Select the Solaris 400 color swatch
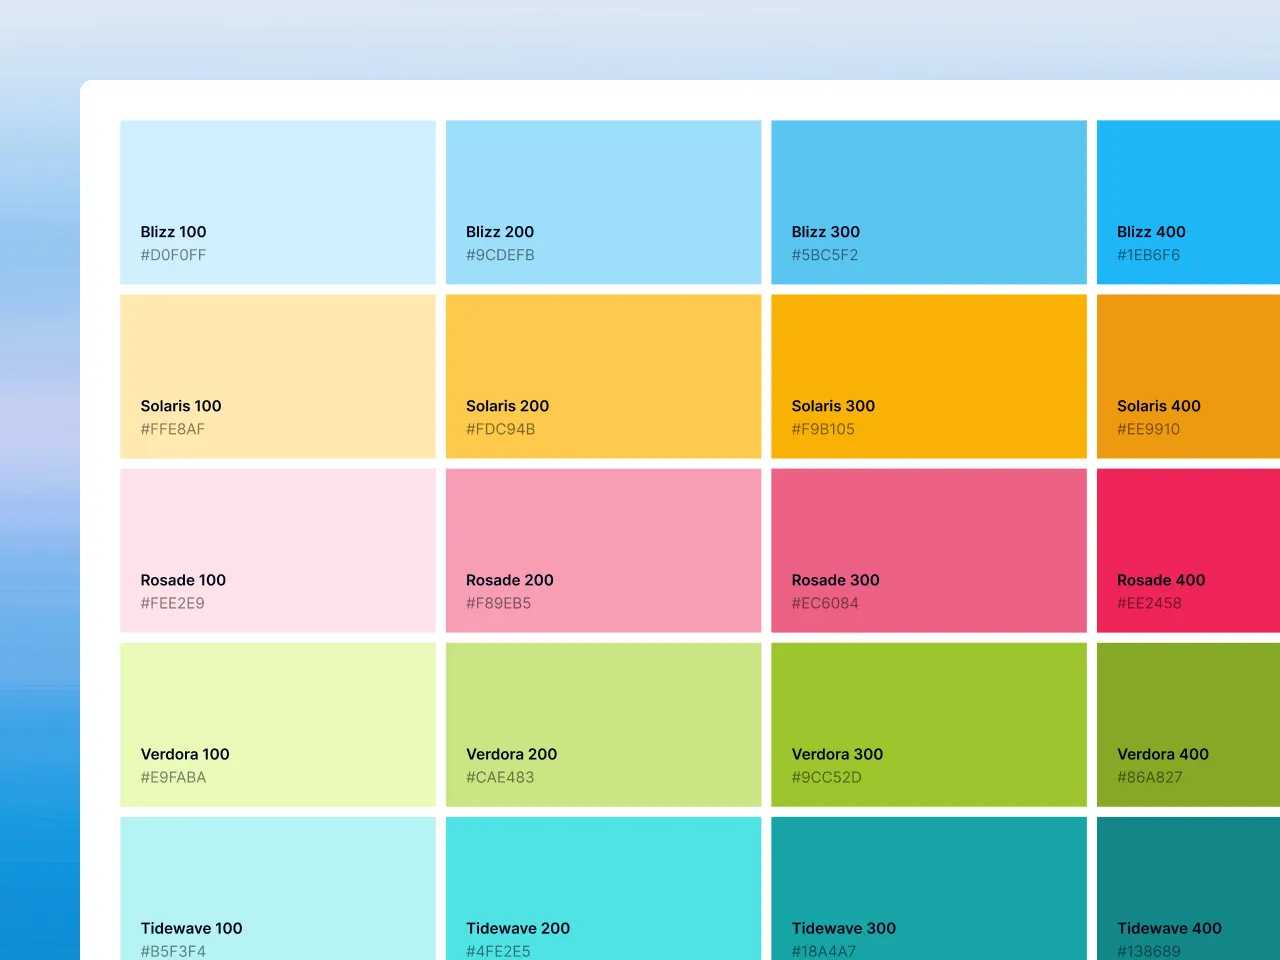1280x960 pixels. [1188, 376]
